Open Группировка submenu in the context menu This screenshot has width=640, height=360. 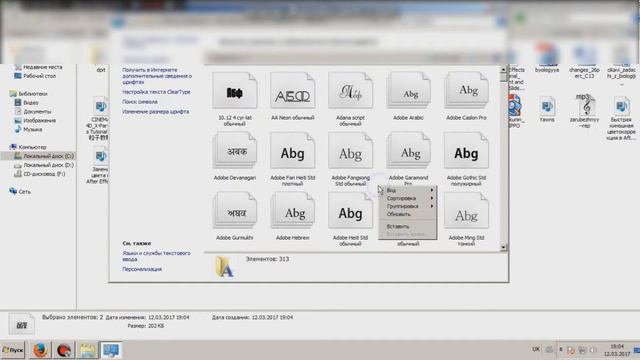coord(408,206)
